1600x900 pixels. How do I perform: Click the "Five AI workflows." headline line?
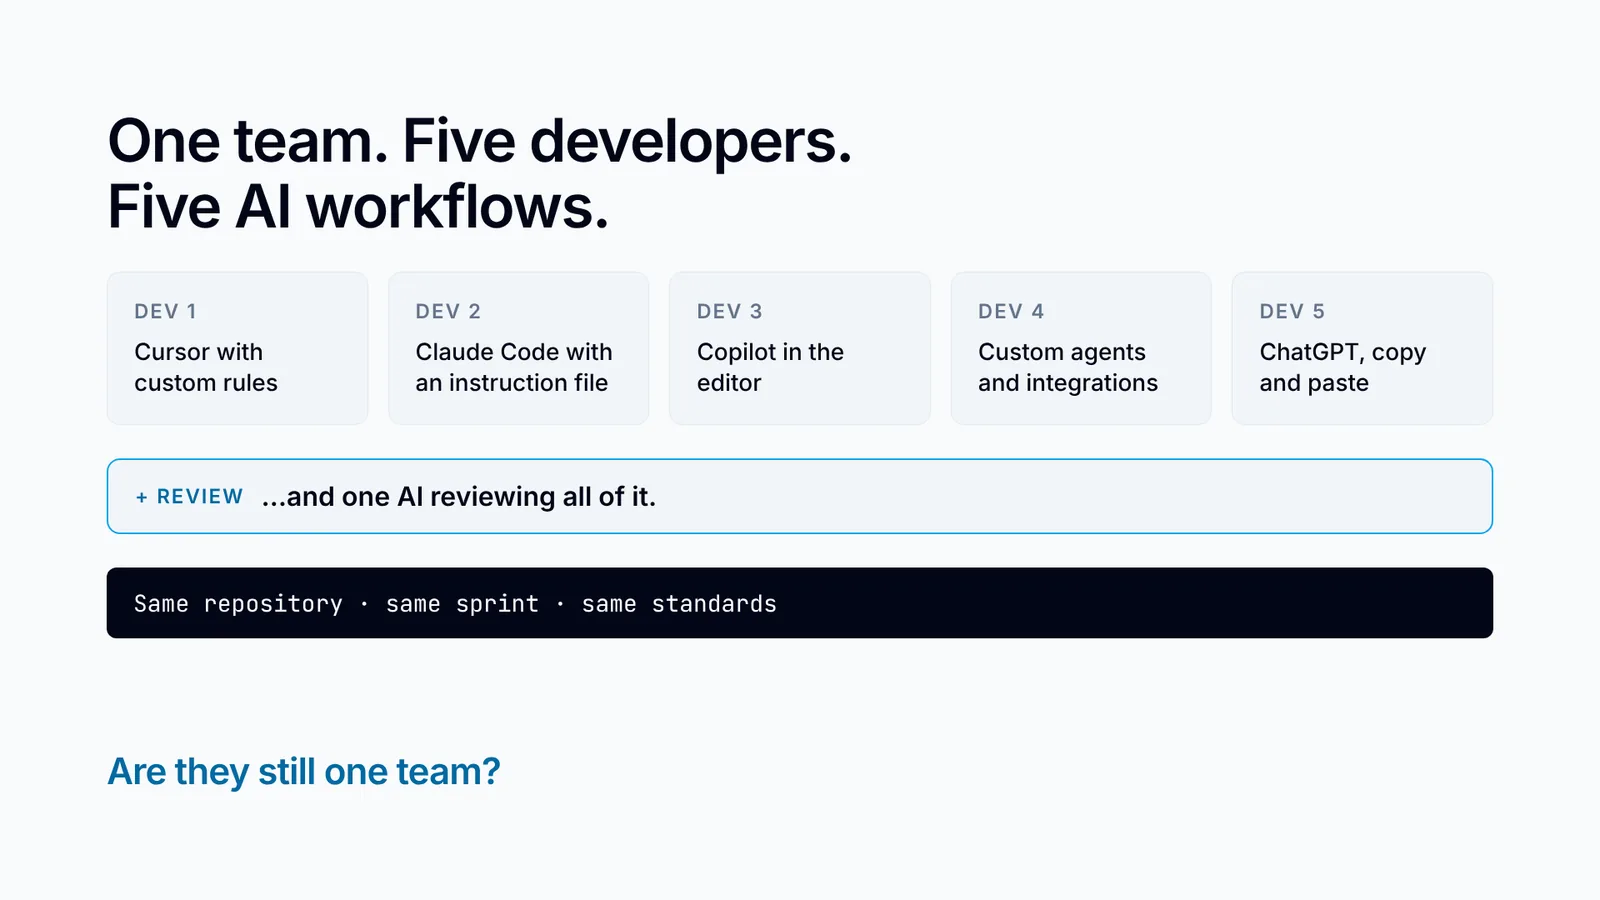pos(358,207)
